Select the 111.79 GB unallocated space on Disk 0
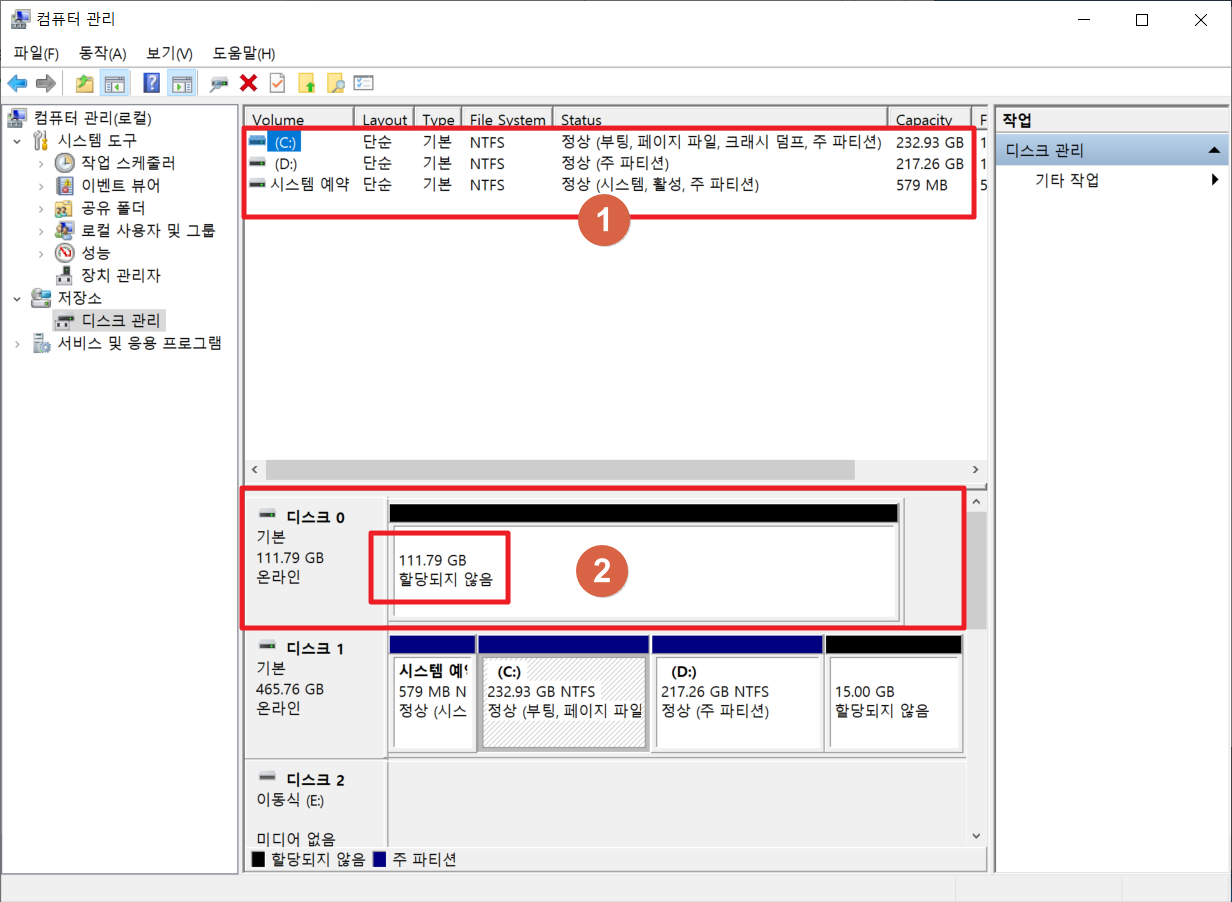Viewport: 1232px width, 902px height. coord(644,562)
